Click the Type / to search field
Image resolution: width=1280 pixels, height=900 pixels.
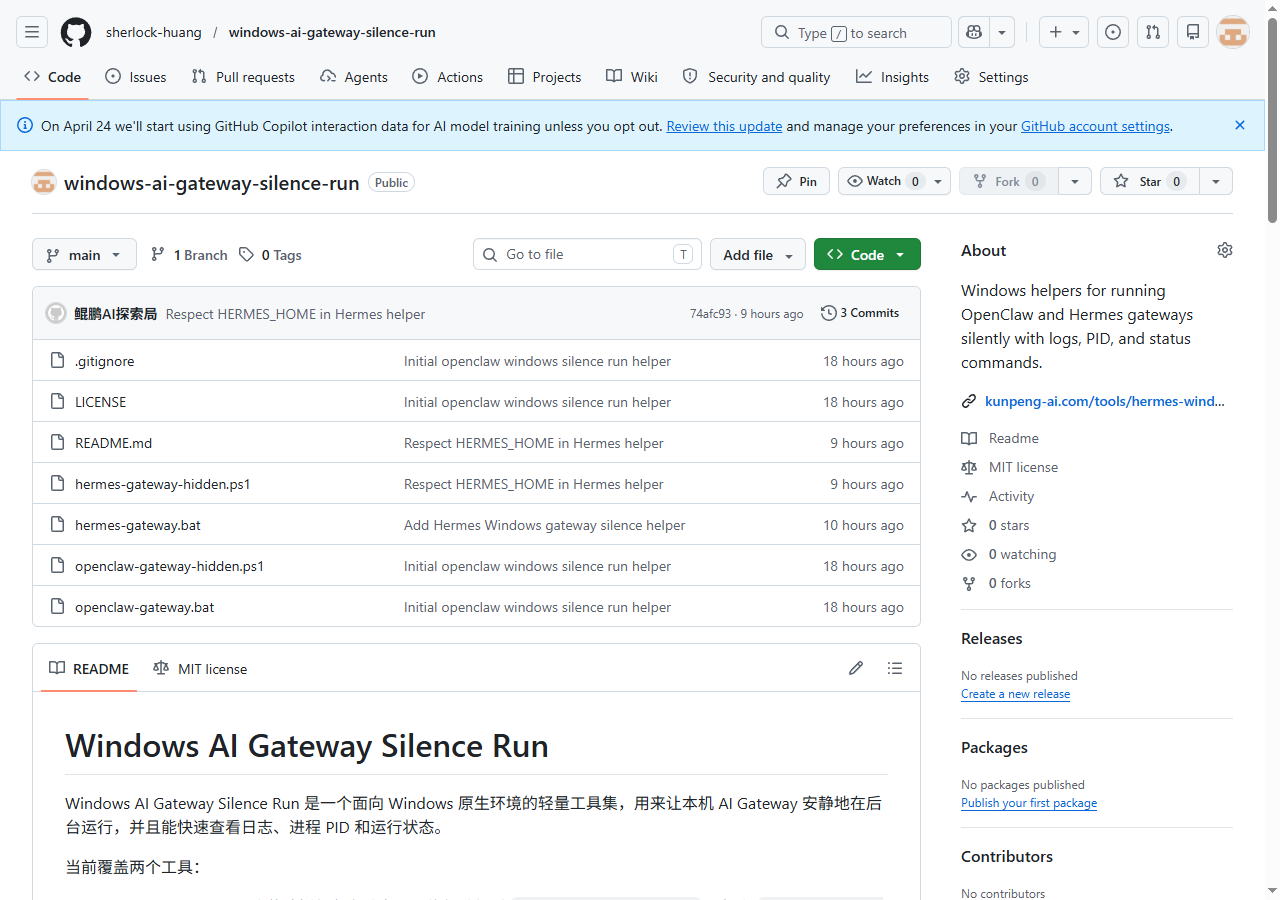pyautogui.click(x=856, y=32)
